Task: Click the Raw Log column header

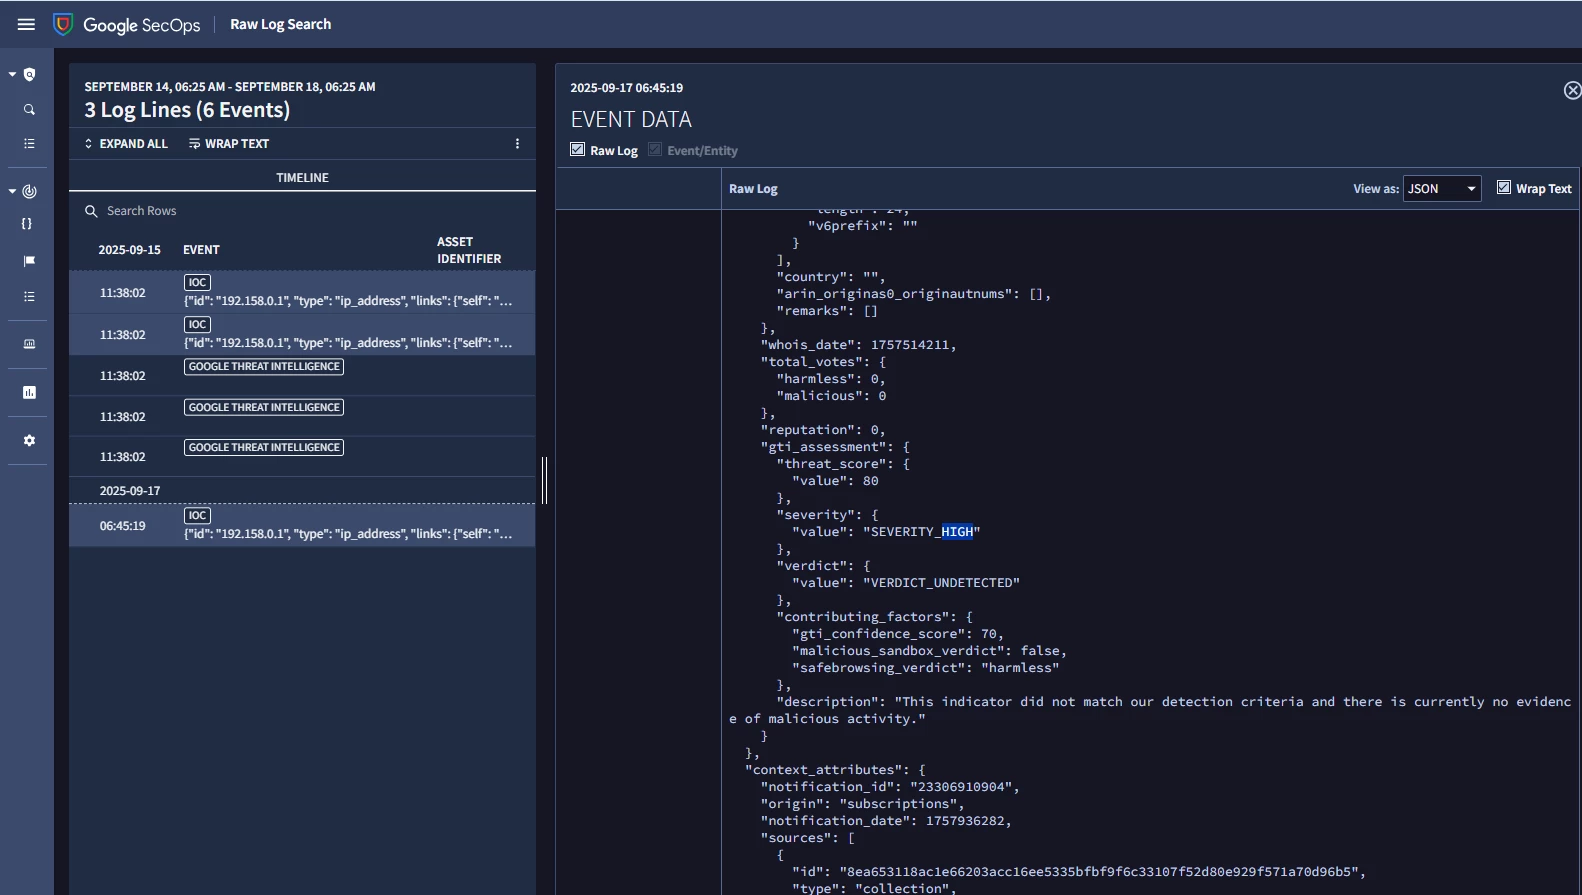Action: [753, 189]
